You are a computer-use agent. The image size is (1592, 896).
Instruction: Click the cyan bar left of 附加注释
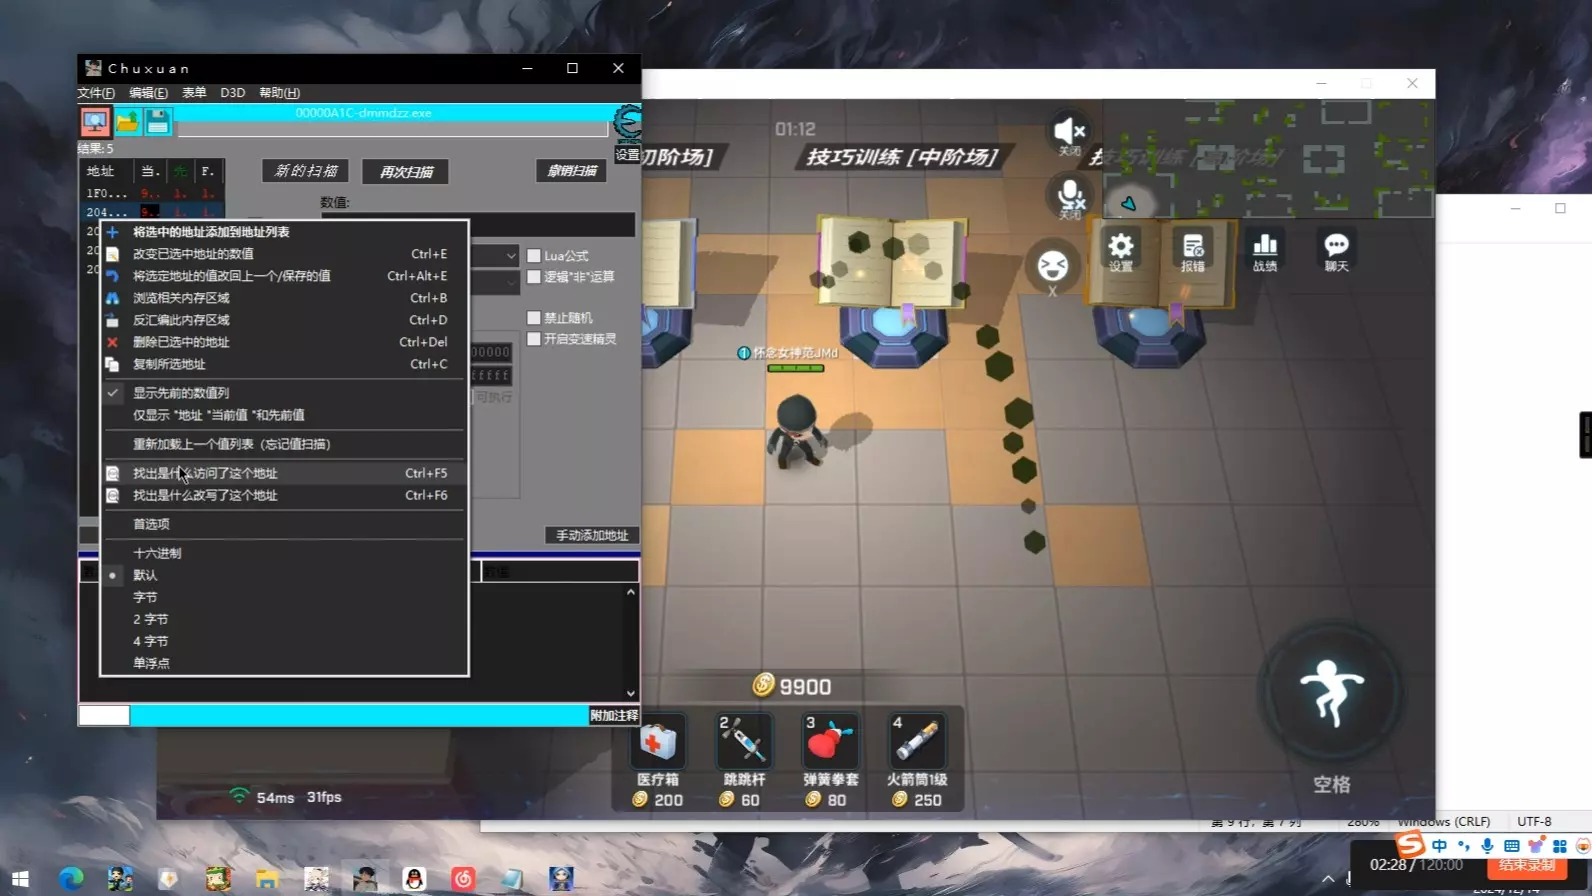(359, 715)
